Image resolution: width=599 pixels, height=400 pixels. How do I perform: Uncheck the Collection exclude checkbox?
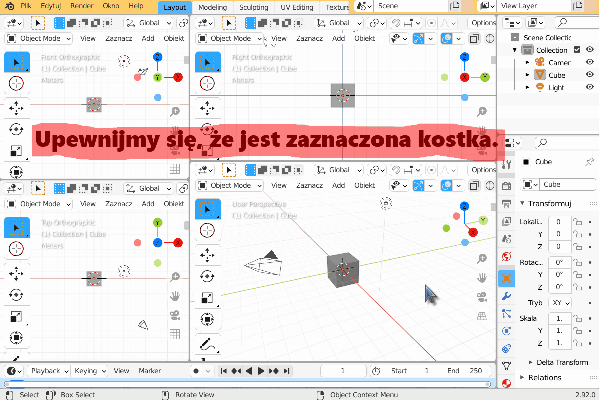click(577, 50)
